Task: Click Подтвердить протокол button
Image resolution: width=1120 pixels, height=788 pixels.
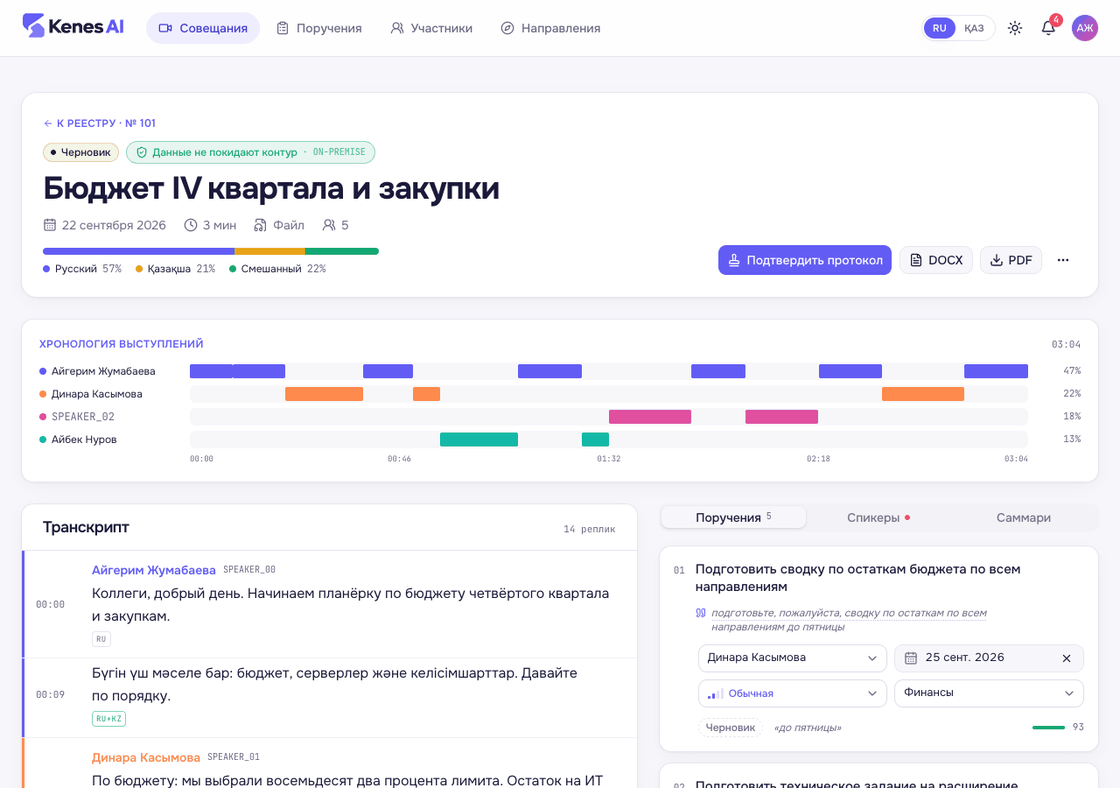Action: tap(804, 260)
